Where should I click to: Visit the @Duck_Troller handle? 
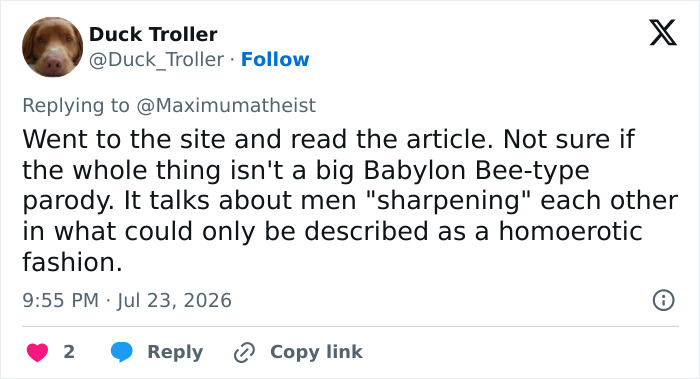click(x=156, y=59)
